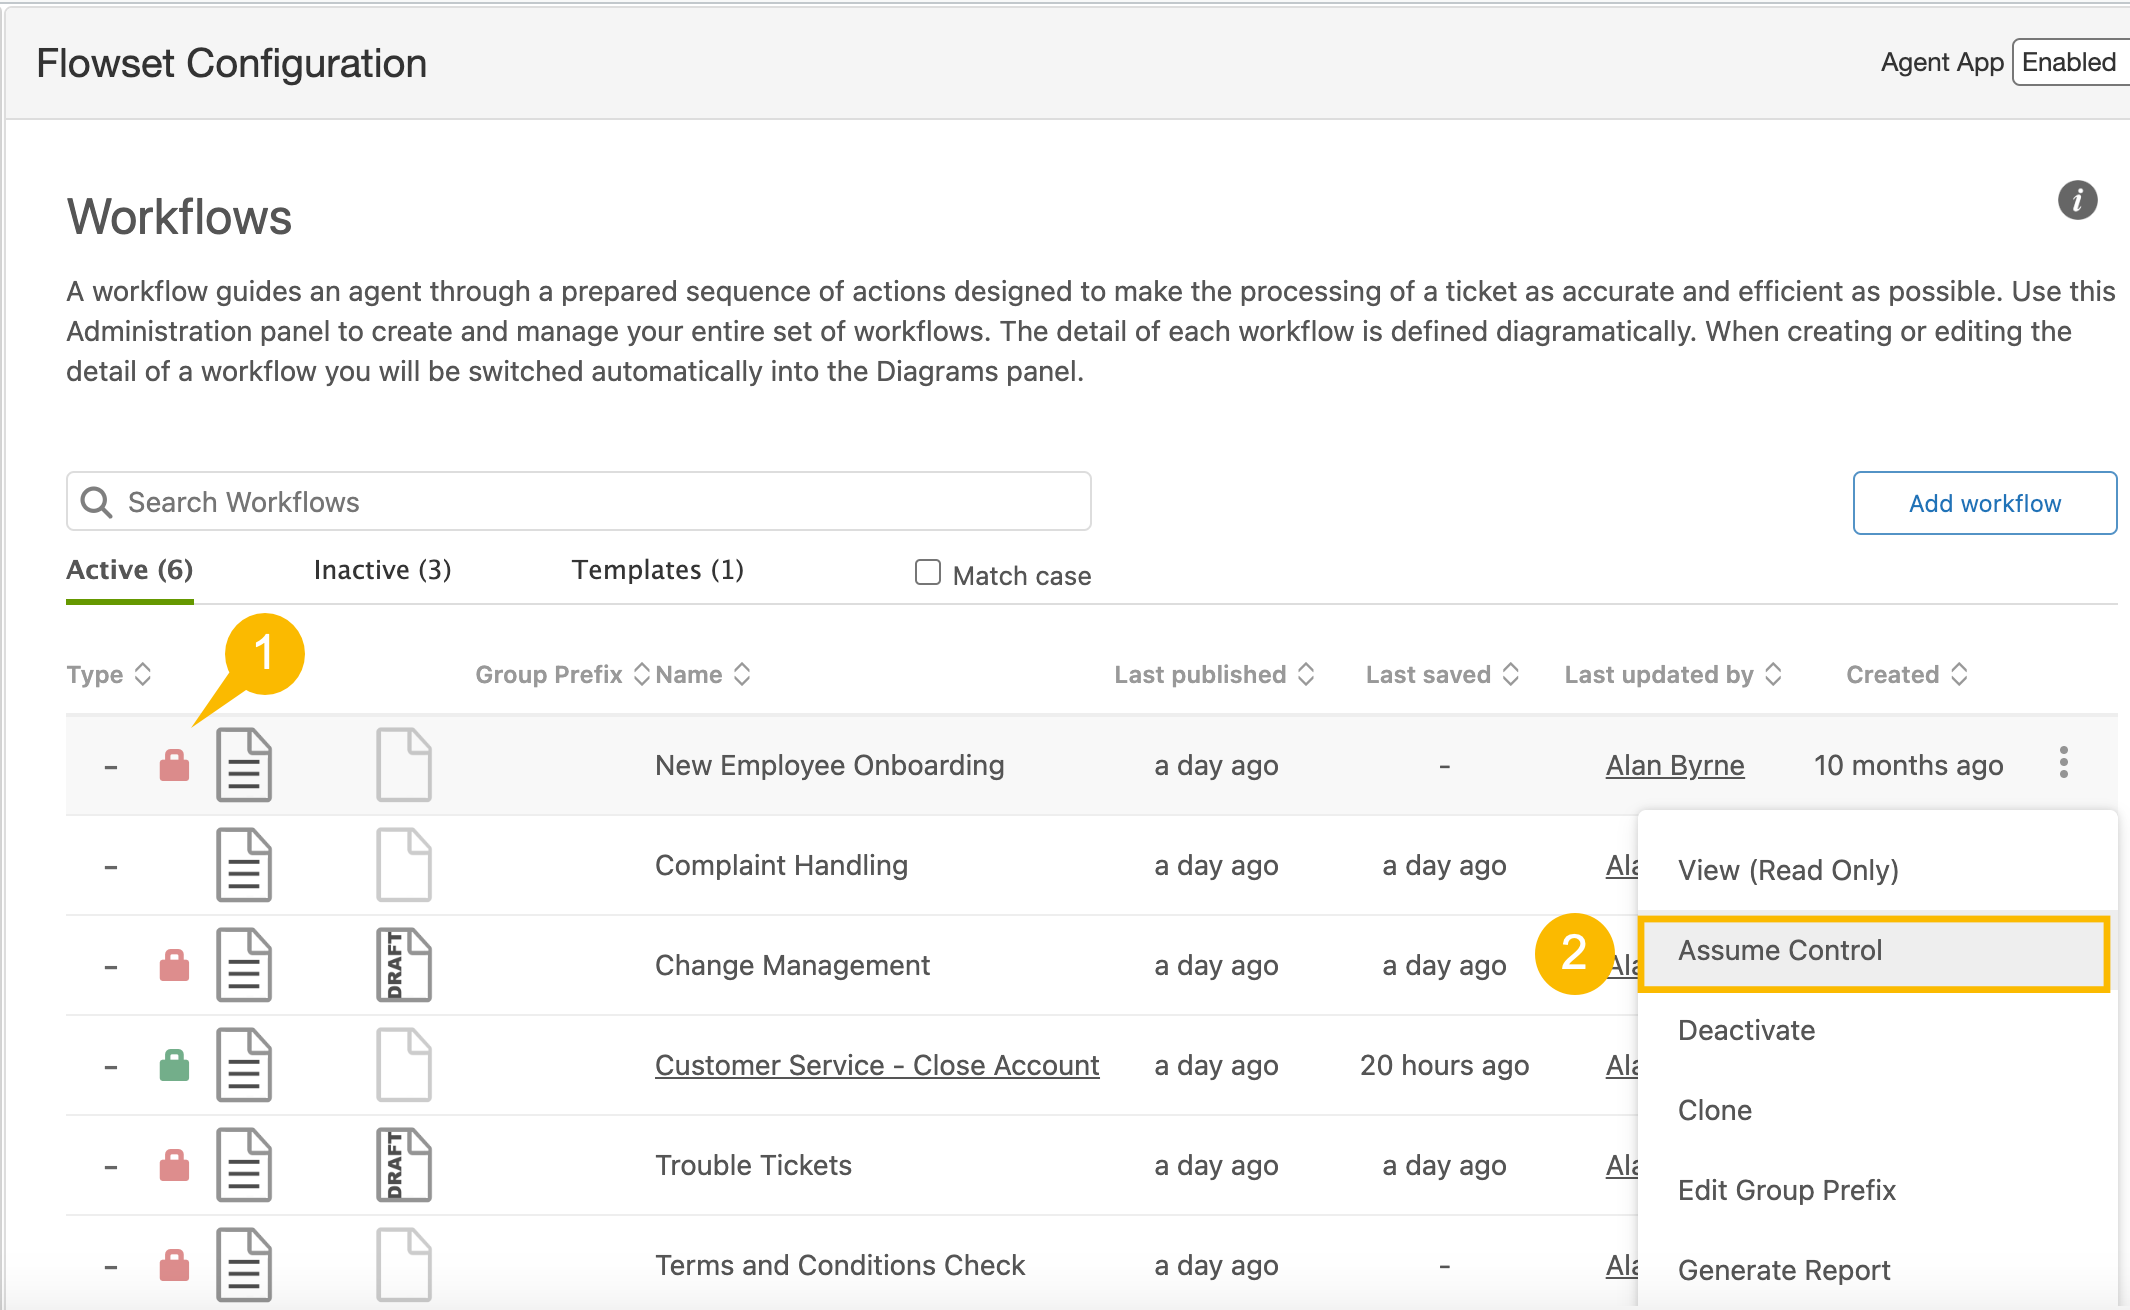Select the Trouble Tickets workflow name

tap(754, 1165)
